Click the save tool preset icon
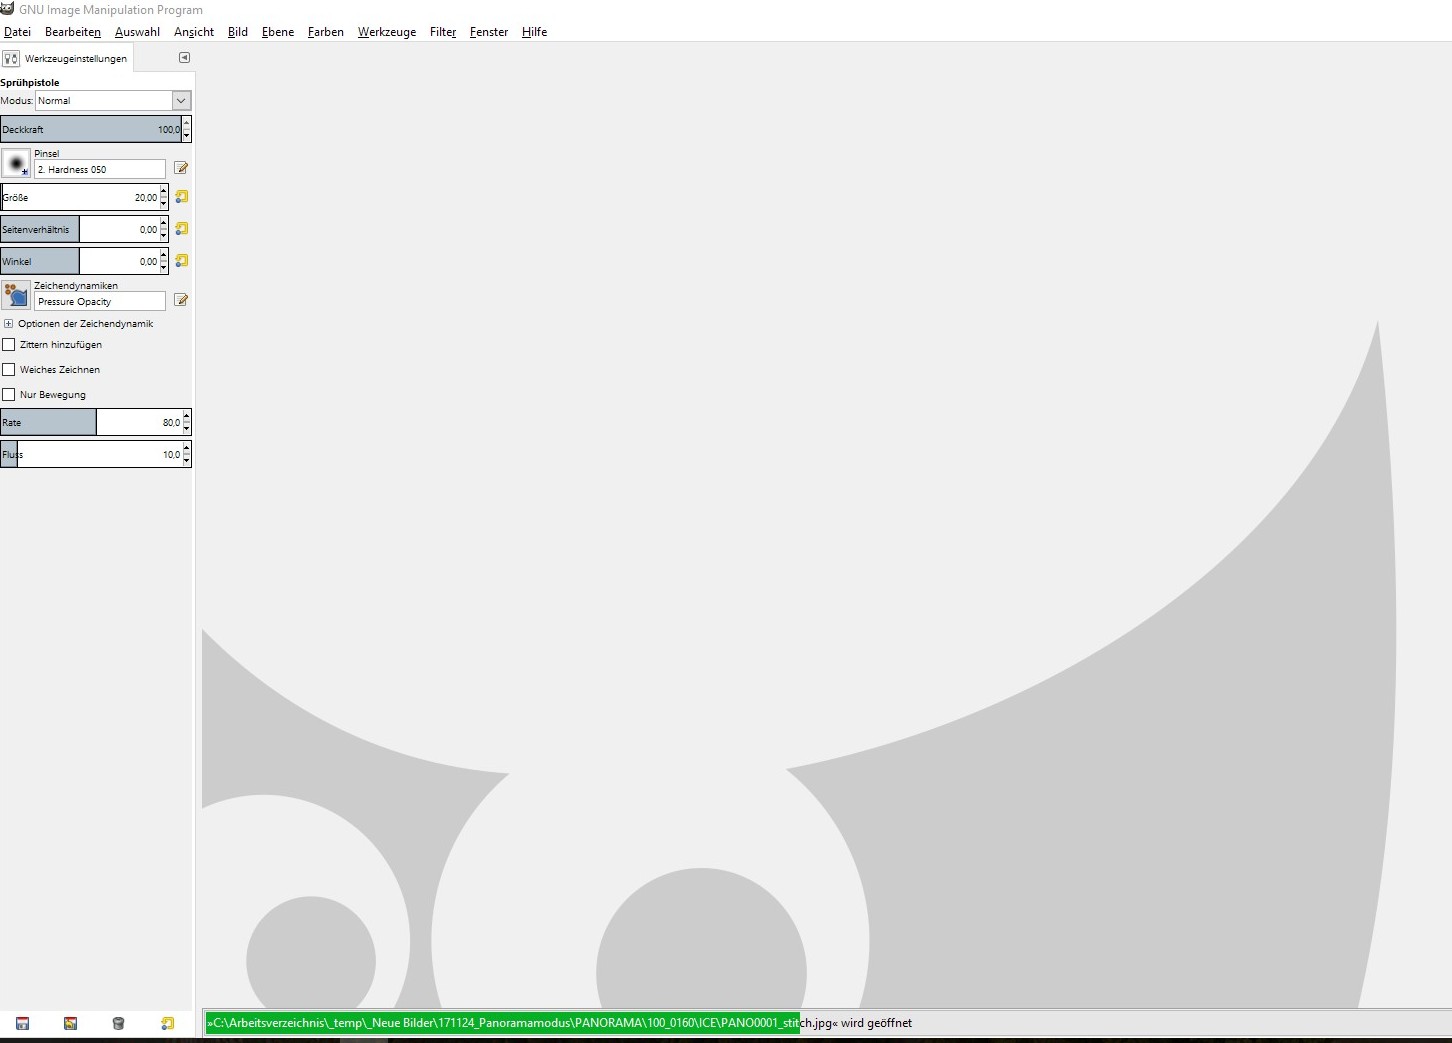 tap(22, 1023)
